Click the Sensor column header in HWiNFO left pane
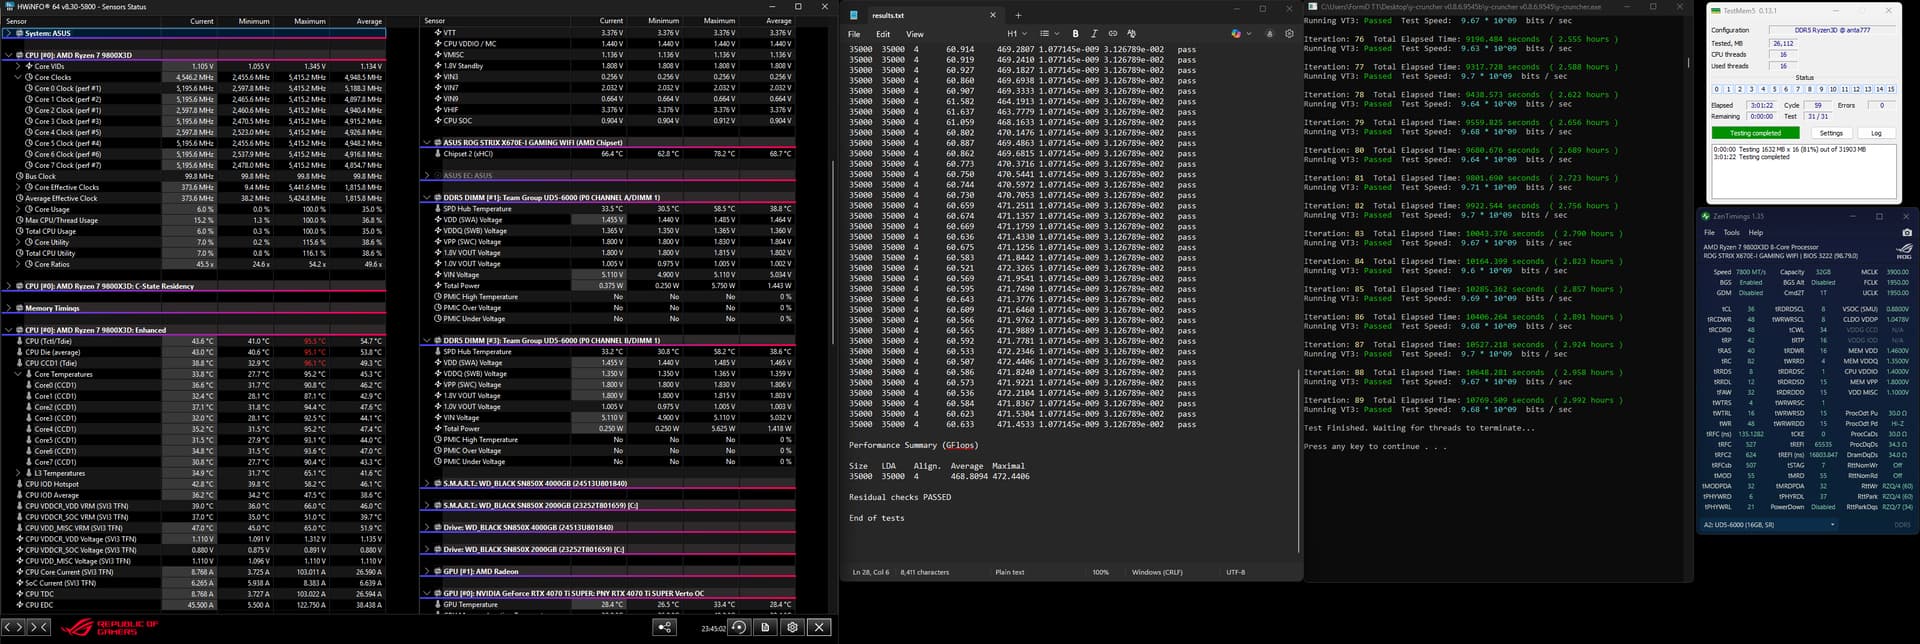This screenshot has height=644, width=1920. (x=16, y=21)
